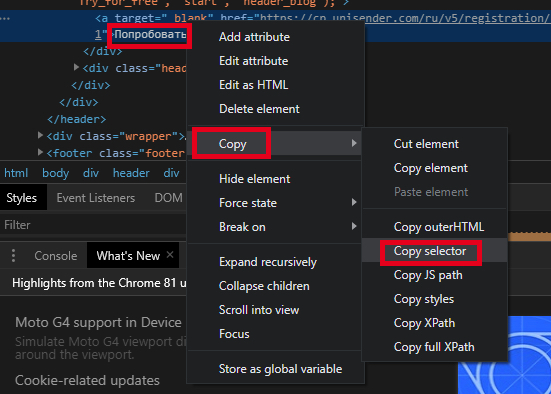
Task: Choose Copy full XPath
Action: pyautogui.click(x=435, y=347)
